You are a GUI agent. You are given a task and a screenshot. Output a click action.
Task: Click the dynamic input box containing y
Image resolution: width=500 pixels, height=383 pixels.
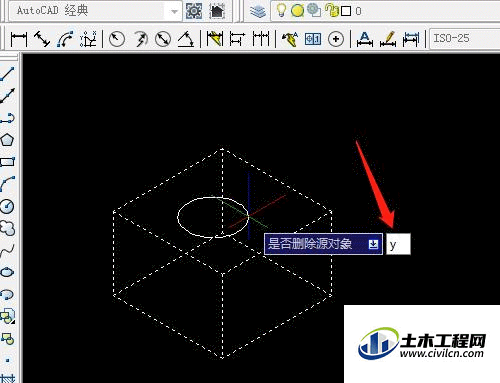click(398, 244)
